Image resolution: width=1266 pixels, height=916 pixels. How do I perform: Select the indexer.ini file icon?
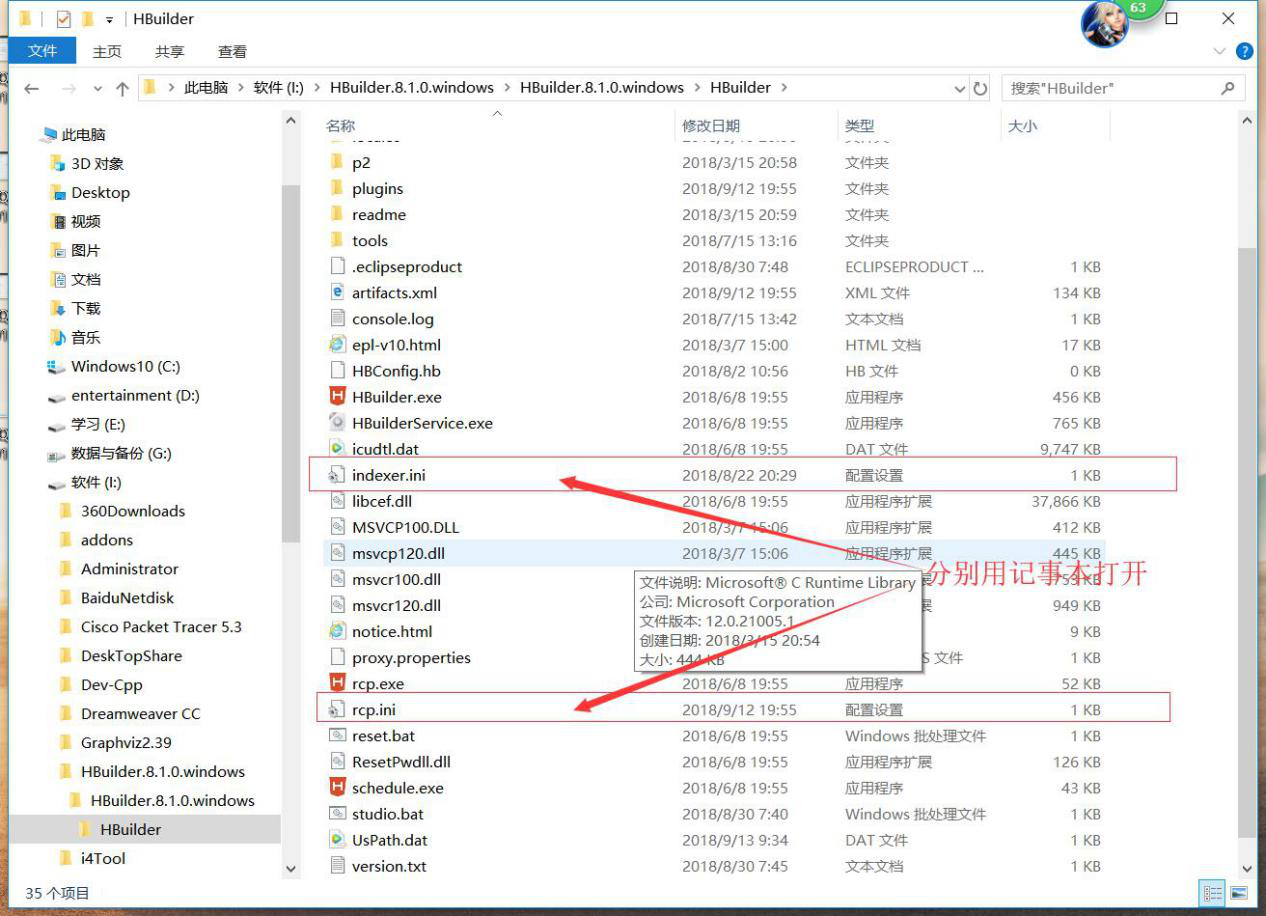pos(337,475)
